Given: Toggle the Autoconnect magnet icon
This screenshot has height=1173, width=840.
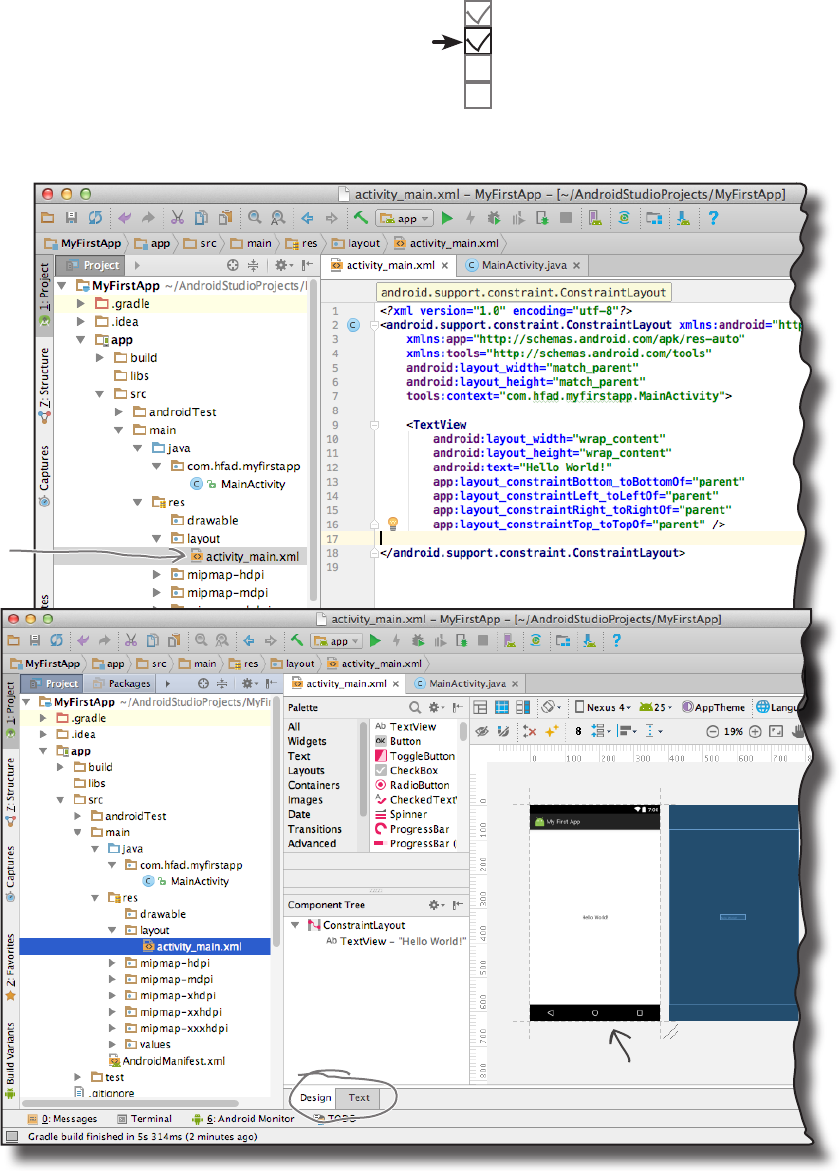Looking at the screenshot, I should [503, 731].
